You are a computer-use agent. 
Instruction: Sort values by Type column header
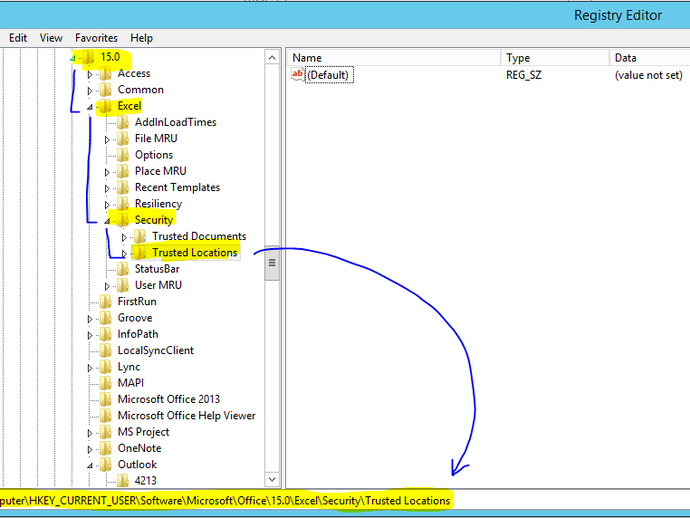pos(555,58)
